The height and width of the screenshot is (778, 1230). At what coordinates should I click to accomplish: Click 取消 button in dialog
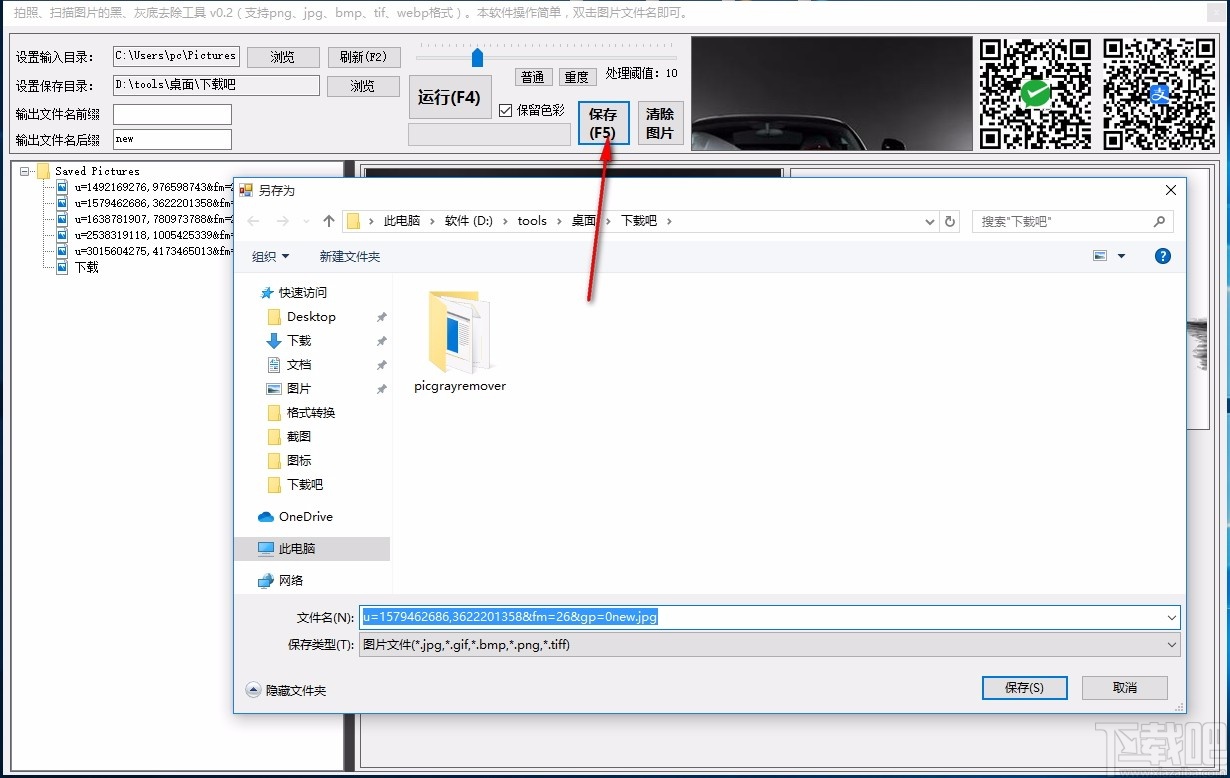point(1125,688)
